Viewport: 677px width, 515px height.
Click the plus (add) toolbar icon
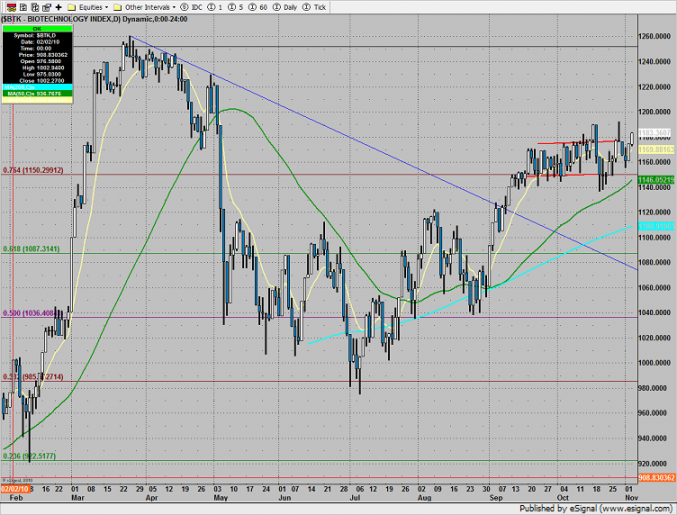click(x=59, y=7)
